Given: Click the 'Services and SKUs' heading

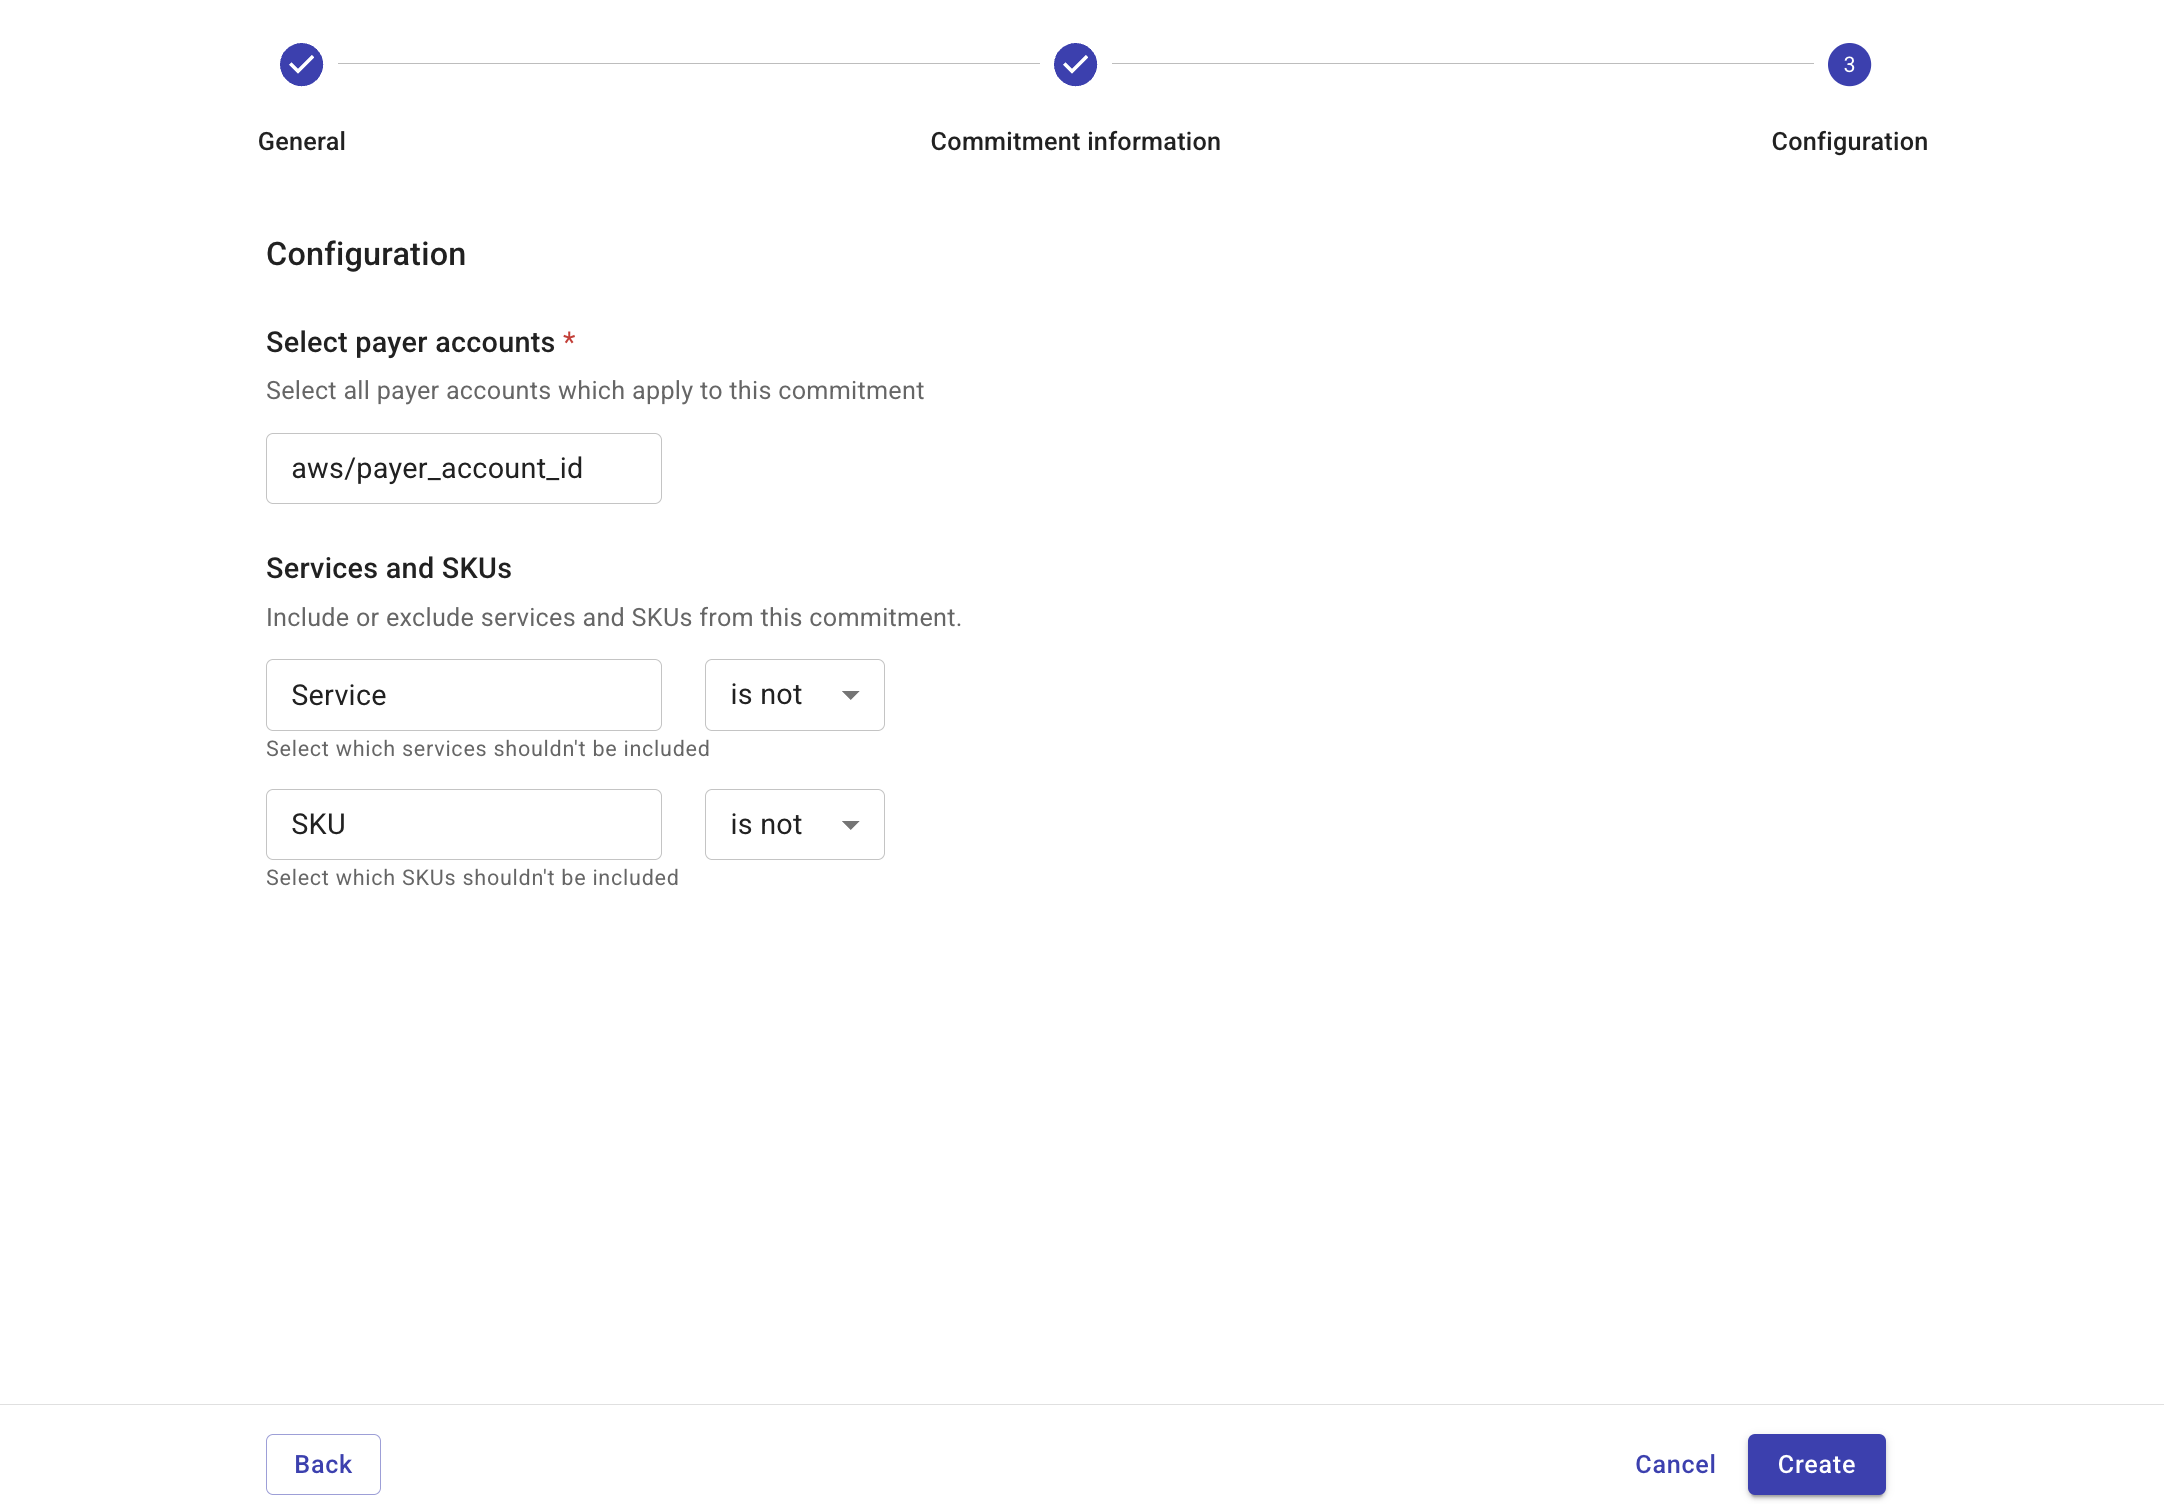Looking at the screenshot, I should [x=389, y=568].
